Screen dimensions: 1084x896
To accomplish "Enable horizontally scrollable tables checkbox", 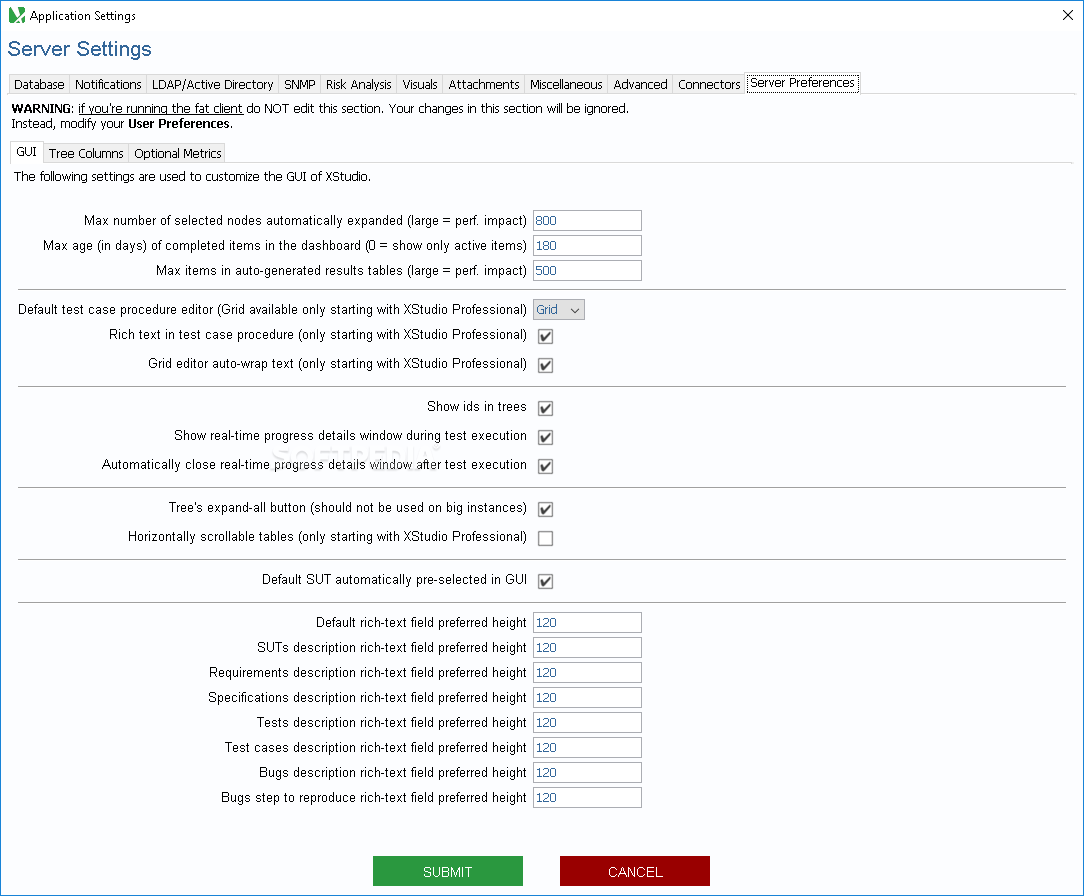I will point(545,538).
